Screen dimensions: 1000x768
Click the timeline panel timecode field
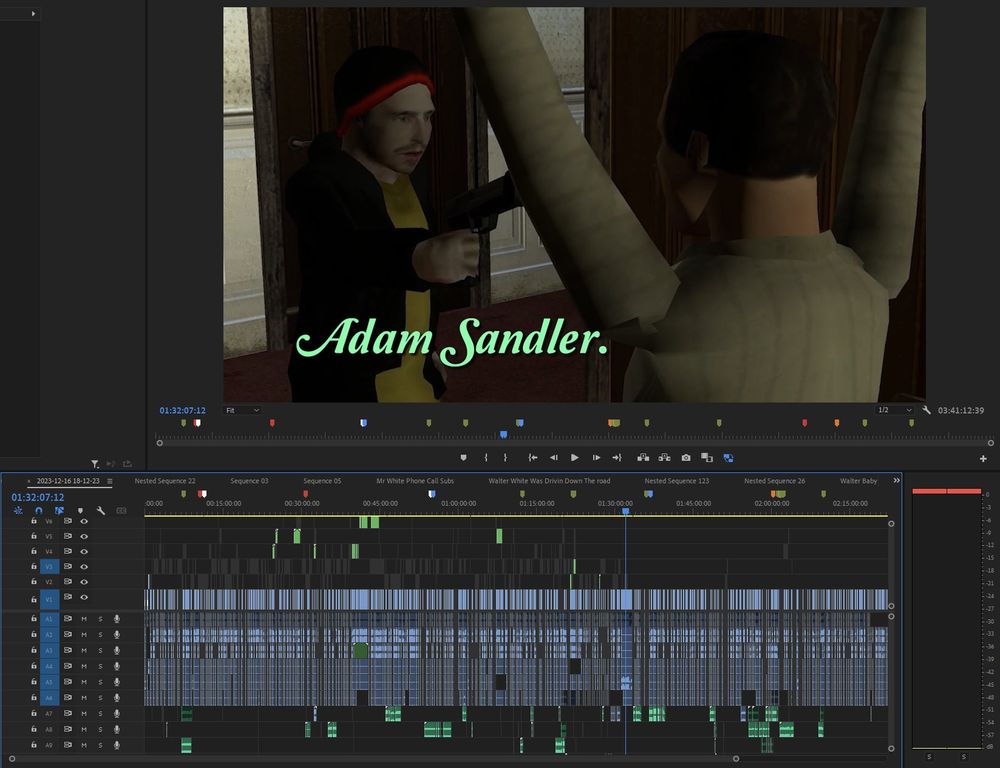click(x=38, y=497)
